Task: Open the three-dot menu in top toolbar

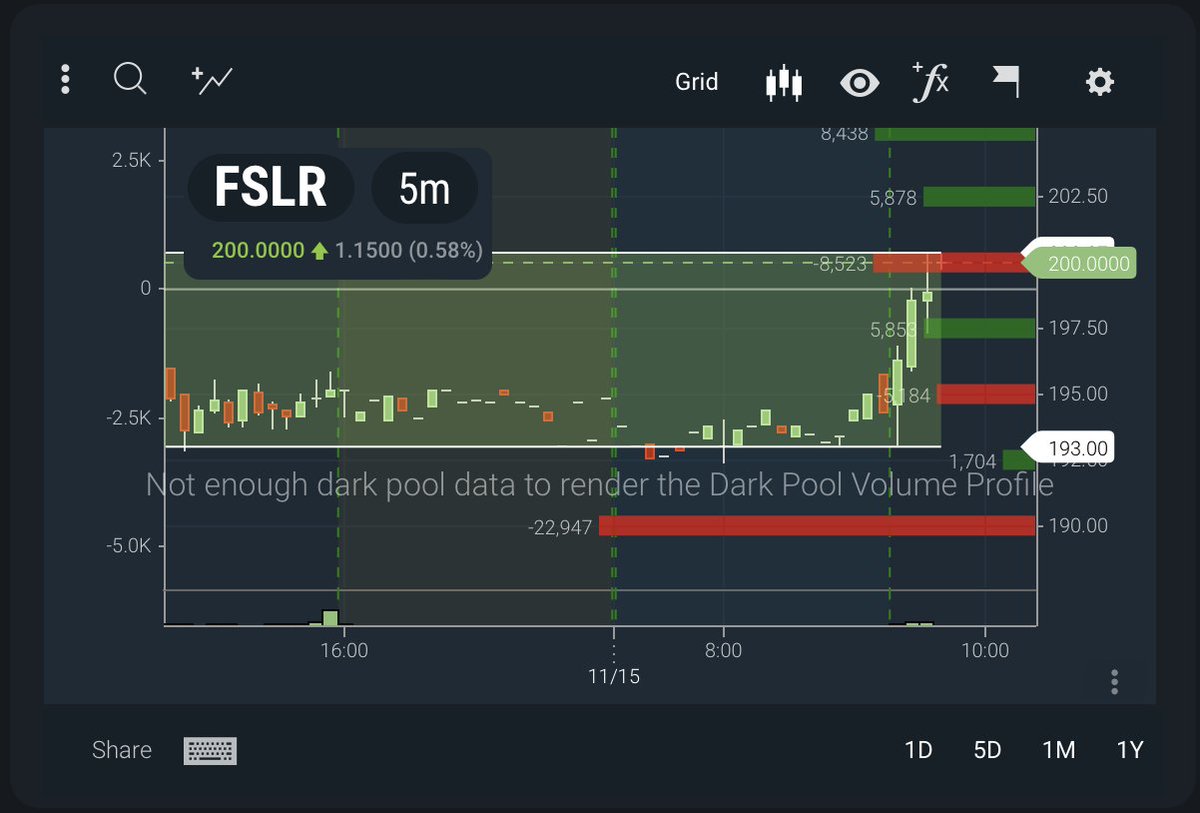Action: tap(65, 79)
